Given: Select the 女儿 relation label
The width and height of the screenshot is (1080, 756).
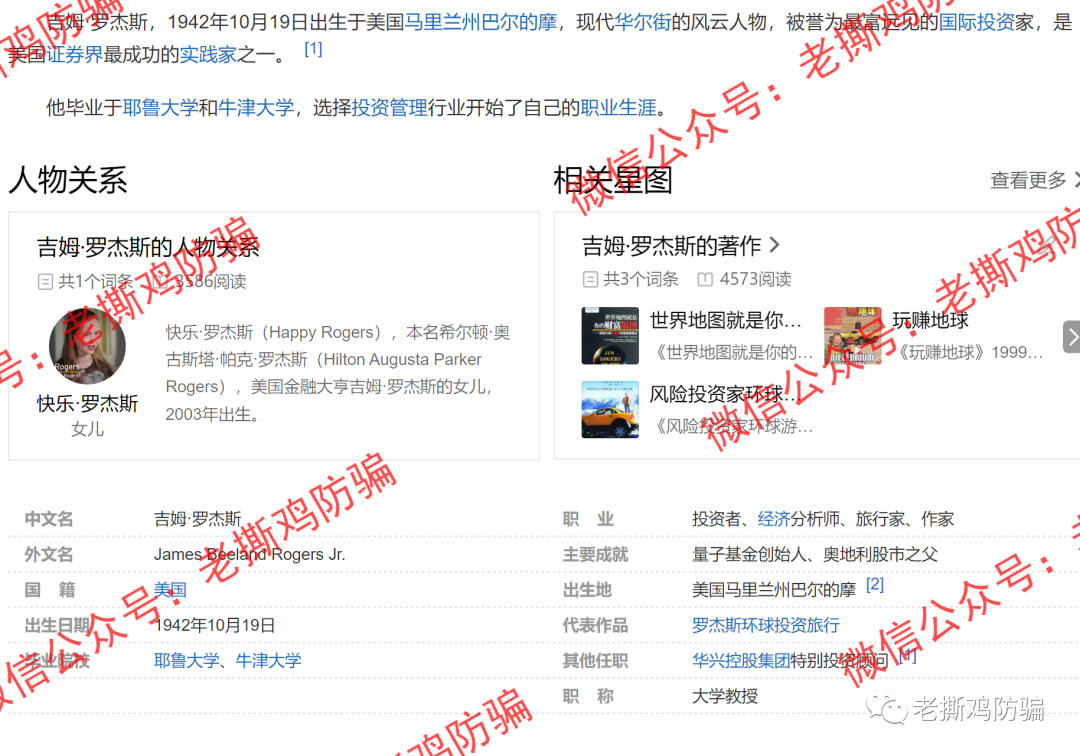Looking at the screenshot, I should [87, 430].
